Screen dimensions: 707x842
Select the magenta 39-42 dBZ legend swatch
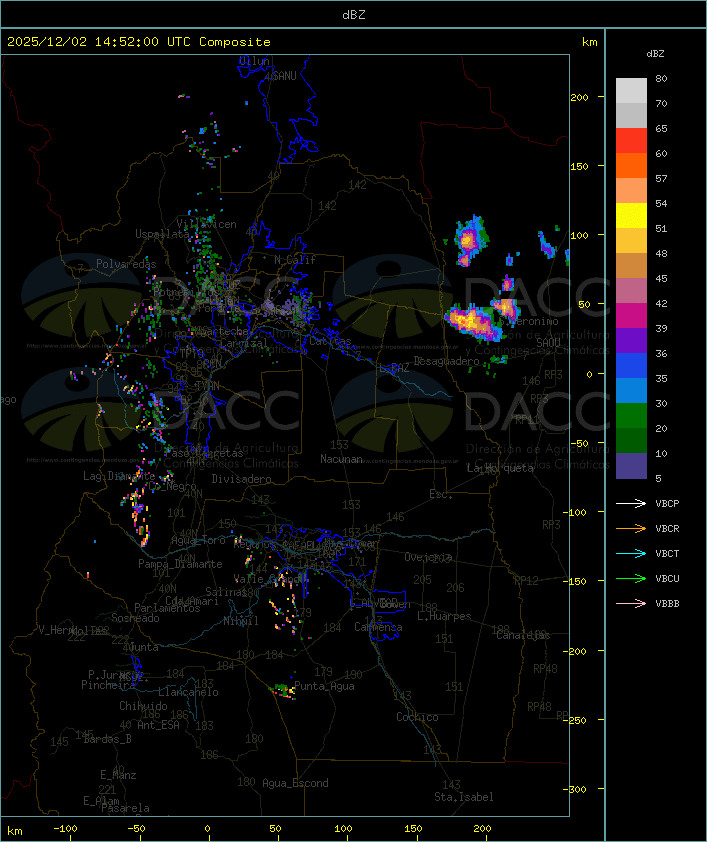click(x=631, y=316)
